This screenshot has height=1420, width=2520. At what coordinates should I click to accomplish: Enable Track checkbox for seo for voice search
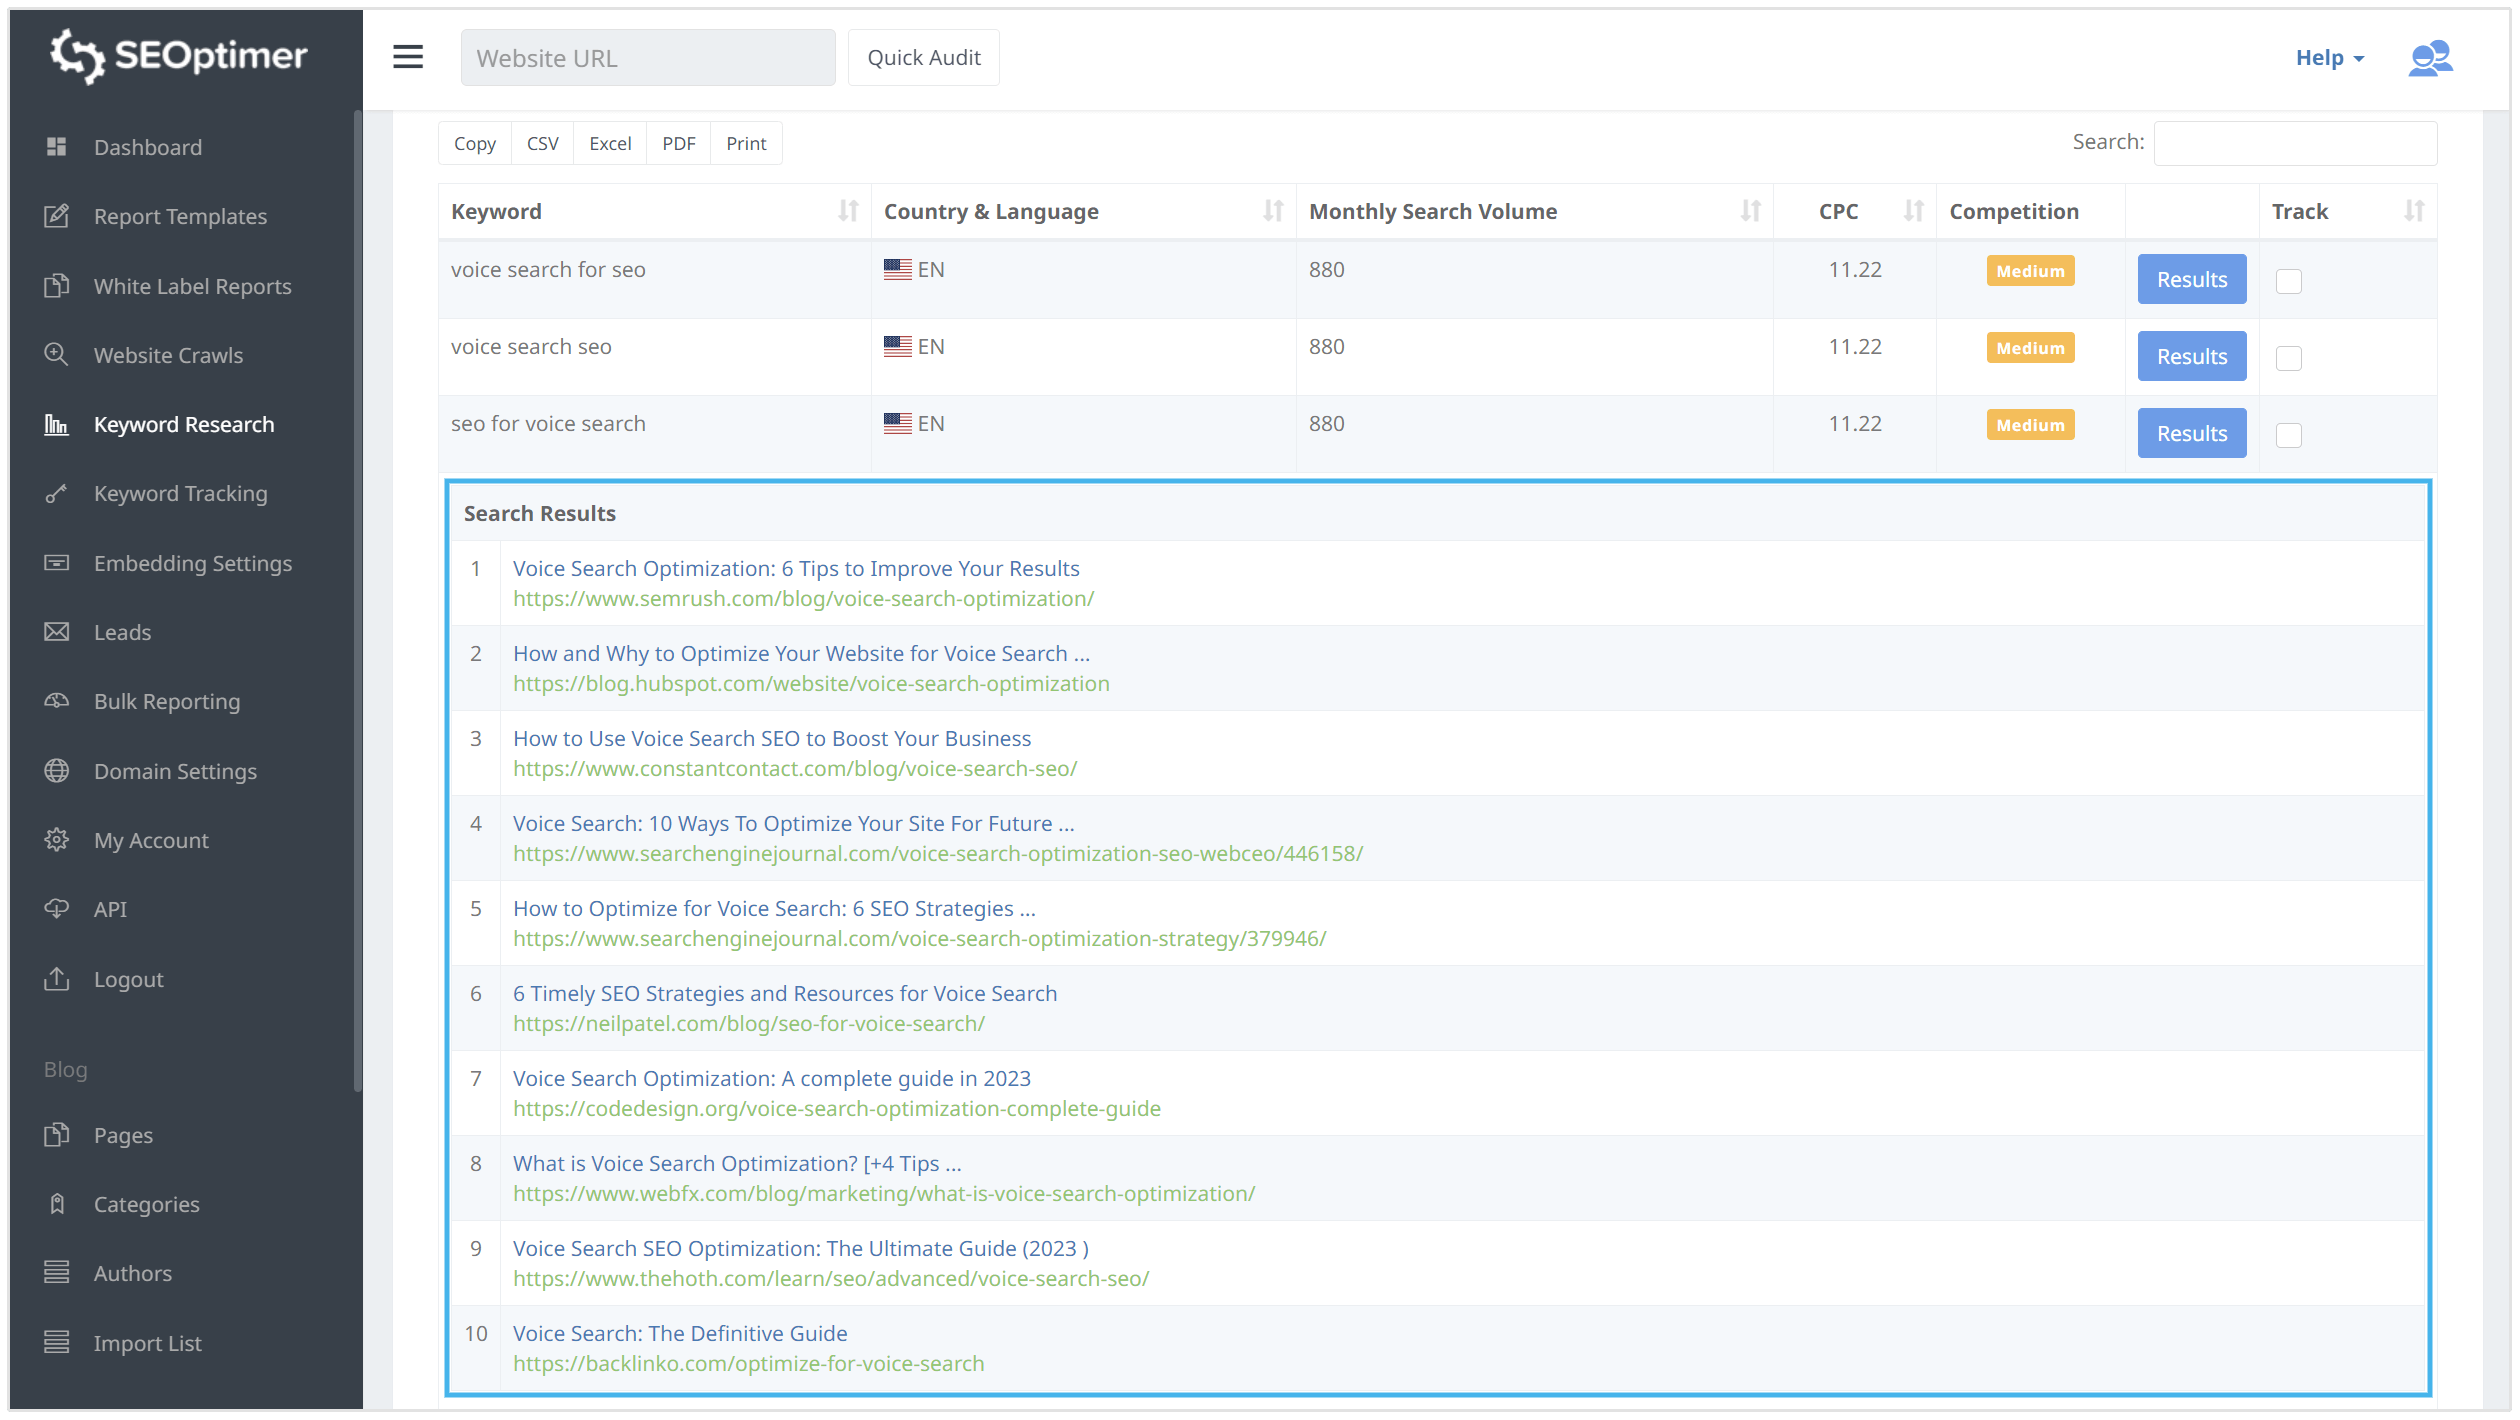(x=2288, y=433)
